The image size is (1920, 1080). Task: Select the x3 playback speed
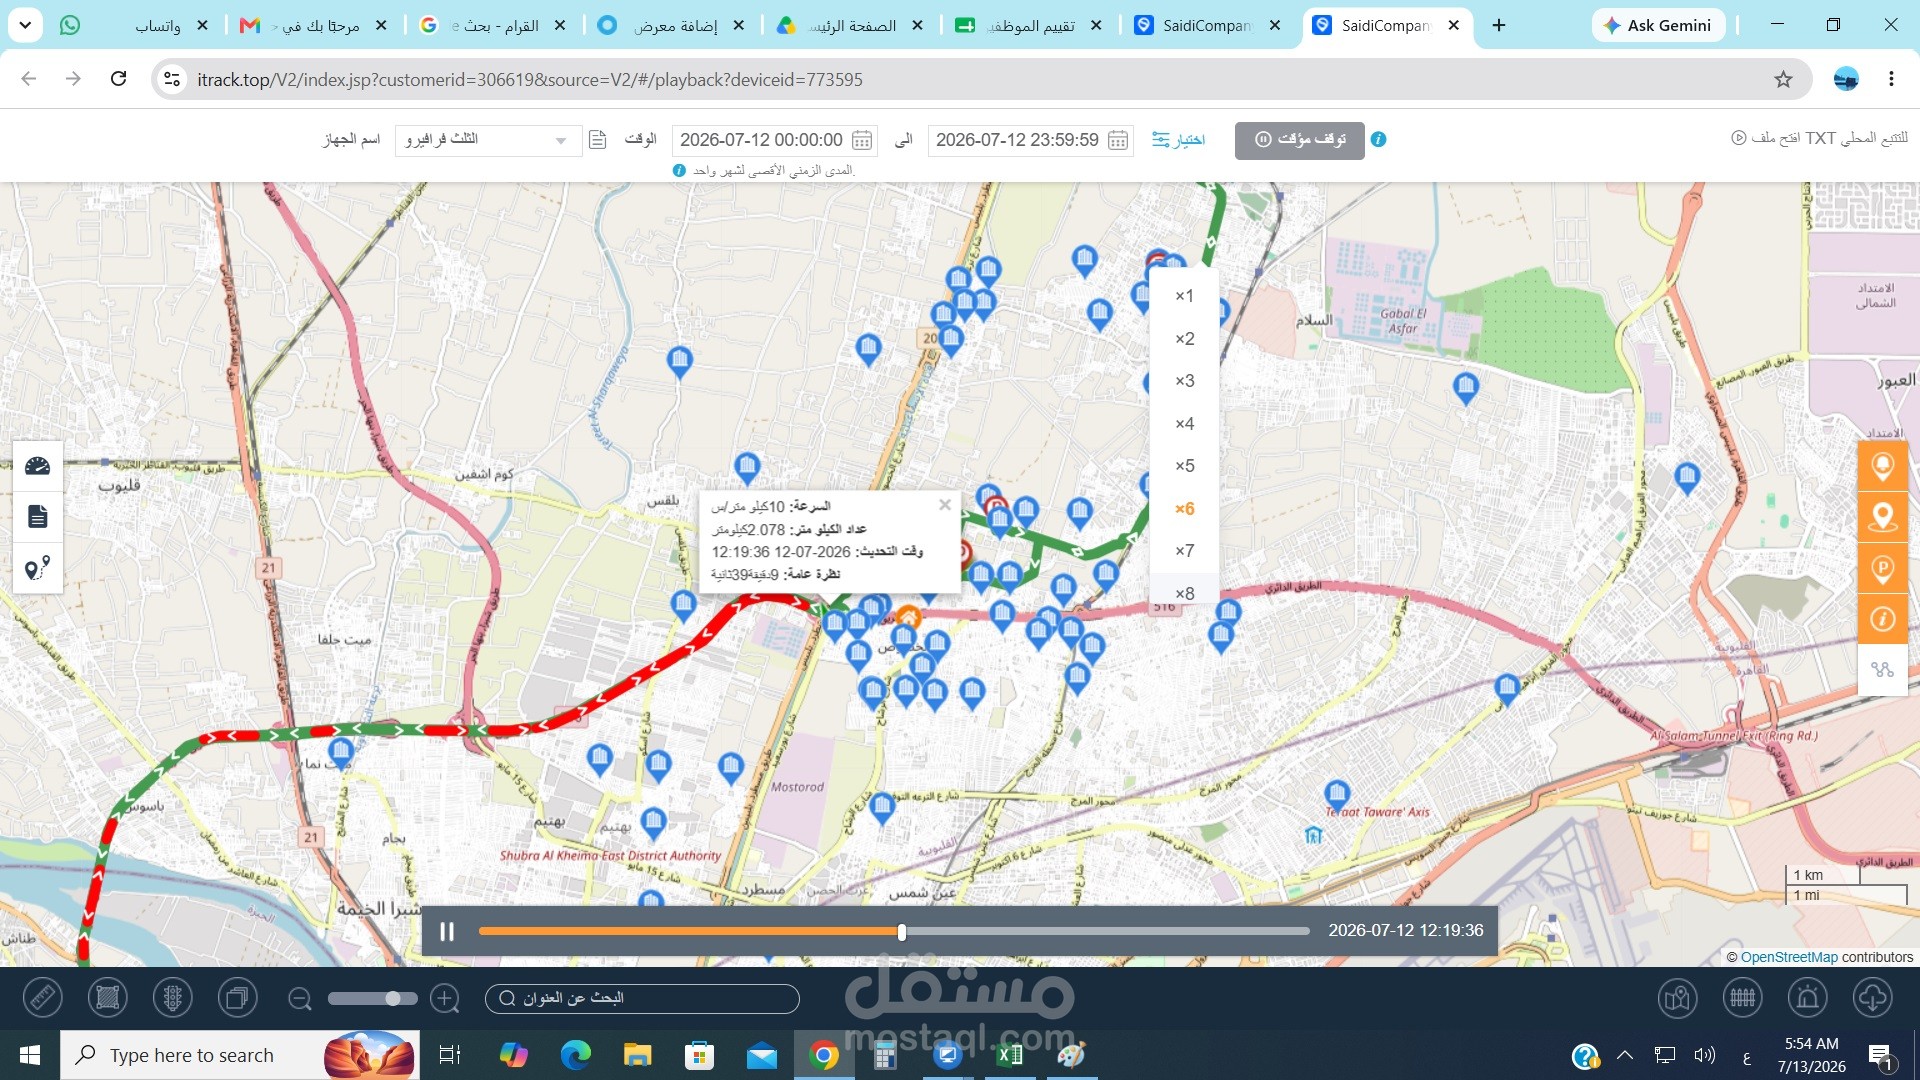[1184, 381]
